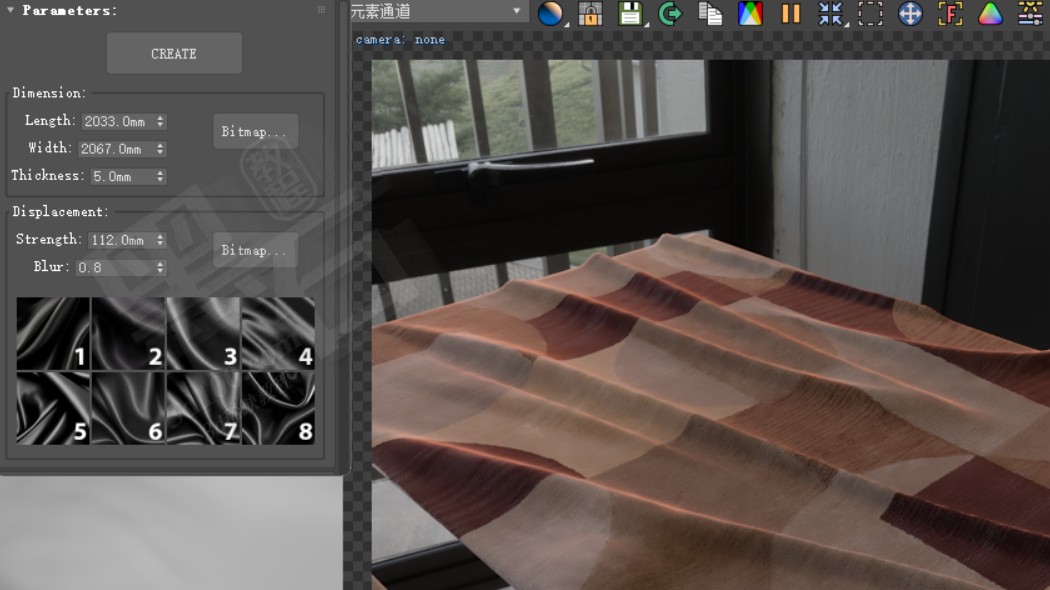Select cloth displacement preset thumbnail 5
The width and height of the screenshot is (1050, 590).
click(x=51, y=408)
